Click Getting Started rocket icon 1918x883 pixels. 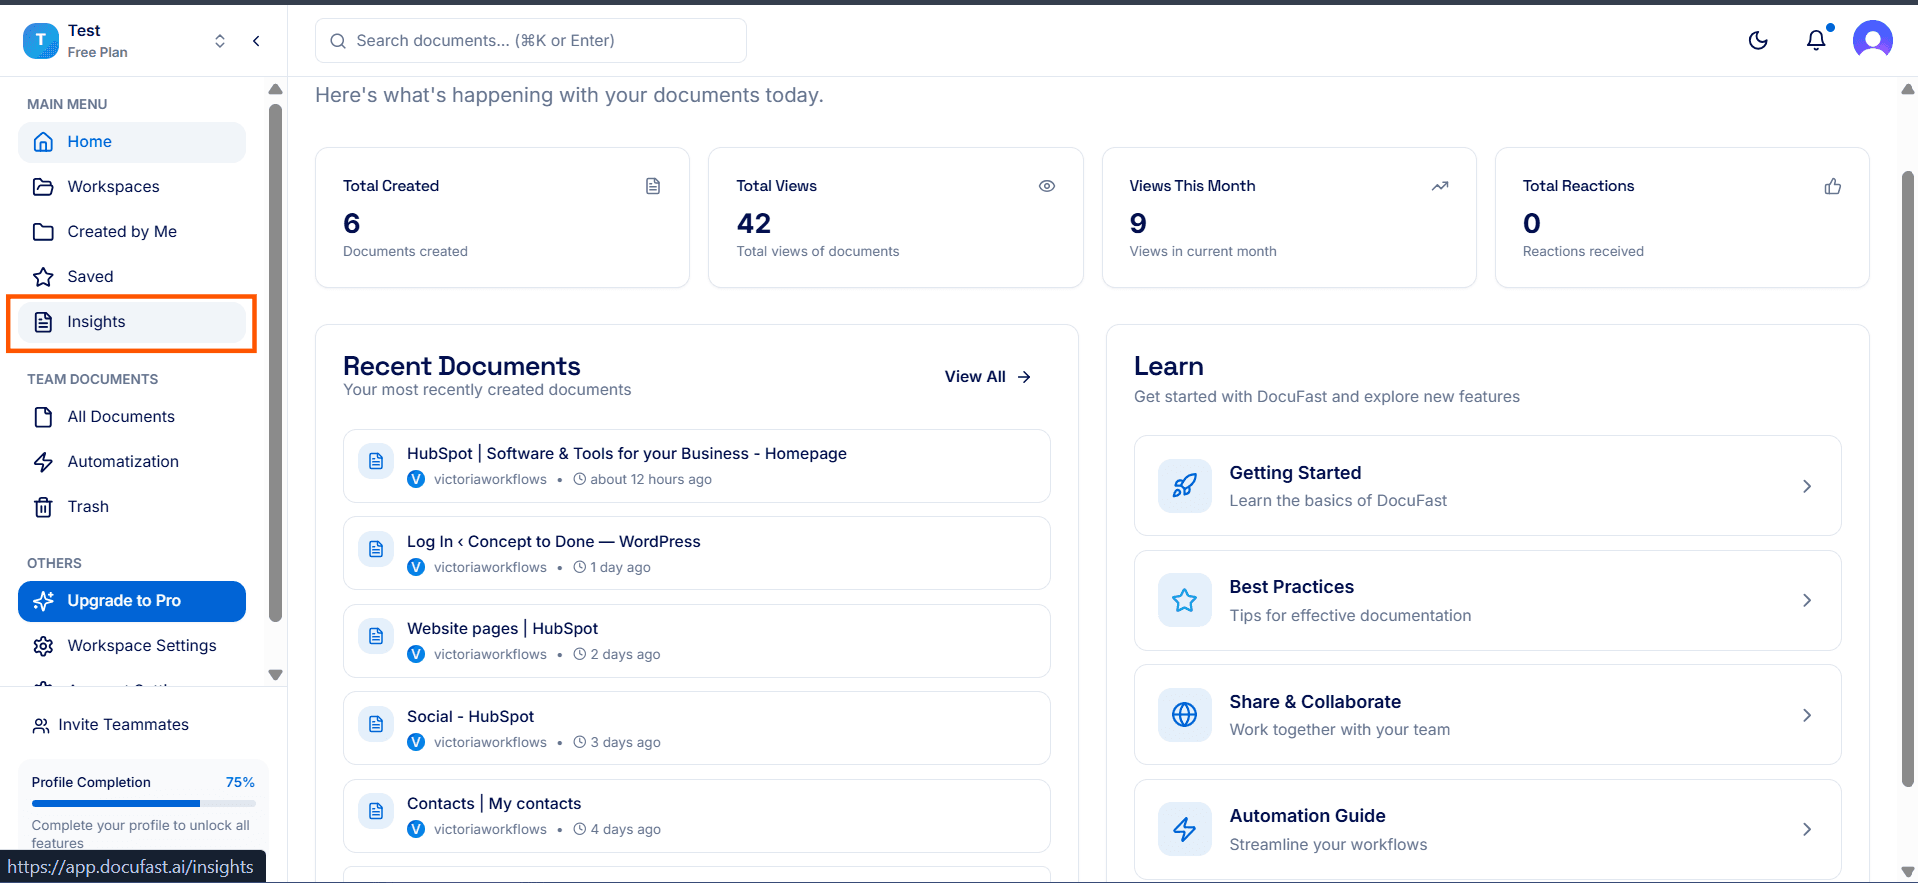point(1185,486)
